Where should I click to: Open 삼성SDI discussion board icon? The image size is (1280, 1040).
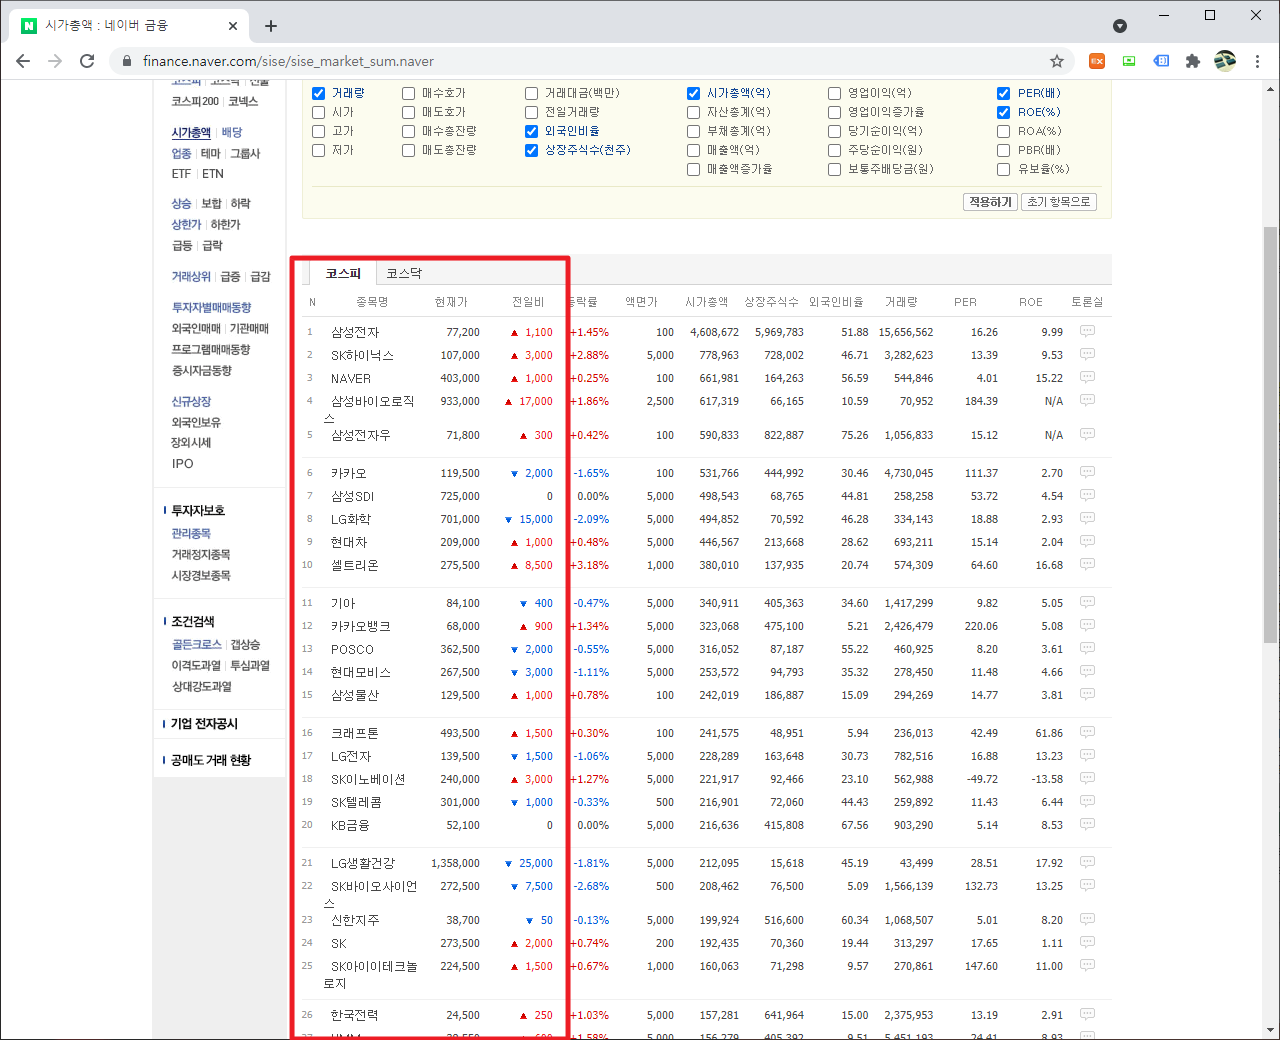pos(1087,495)
